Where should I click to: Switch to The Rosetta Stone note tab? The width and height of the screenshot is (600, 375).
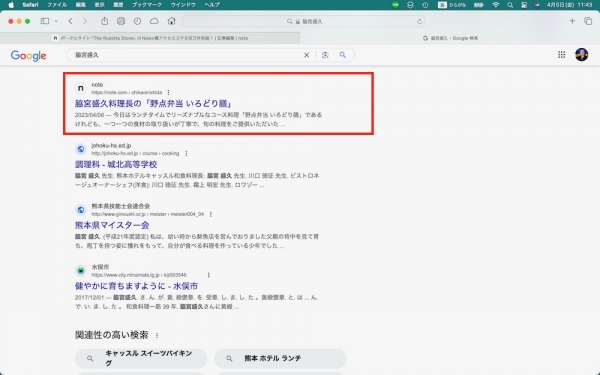pos(150,38)
